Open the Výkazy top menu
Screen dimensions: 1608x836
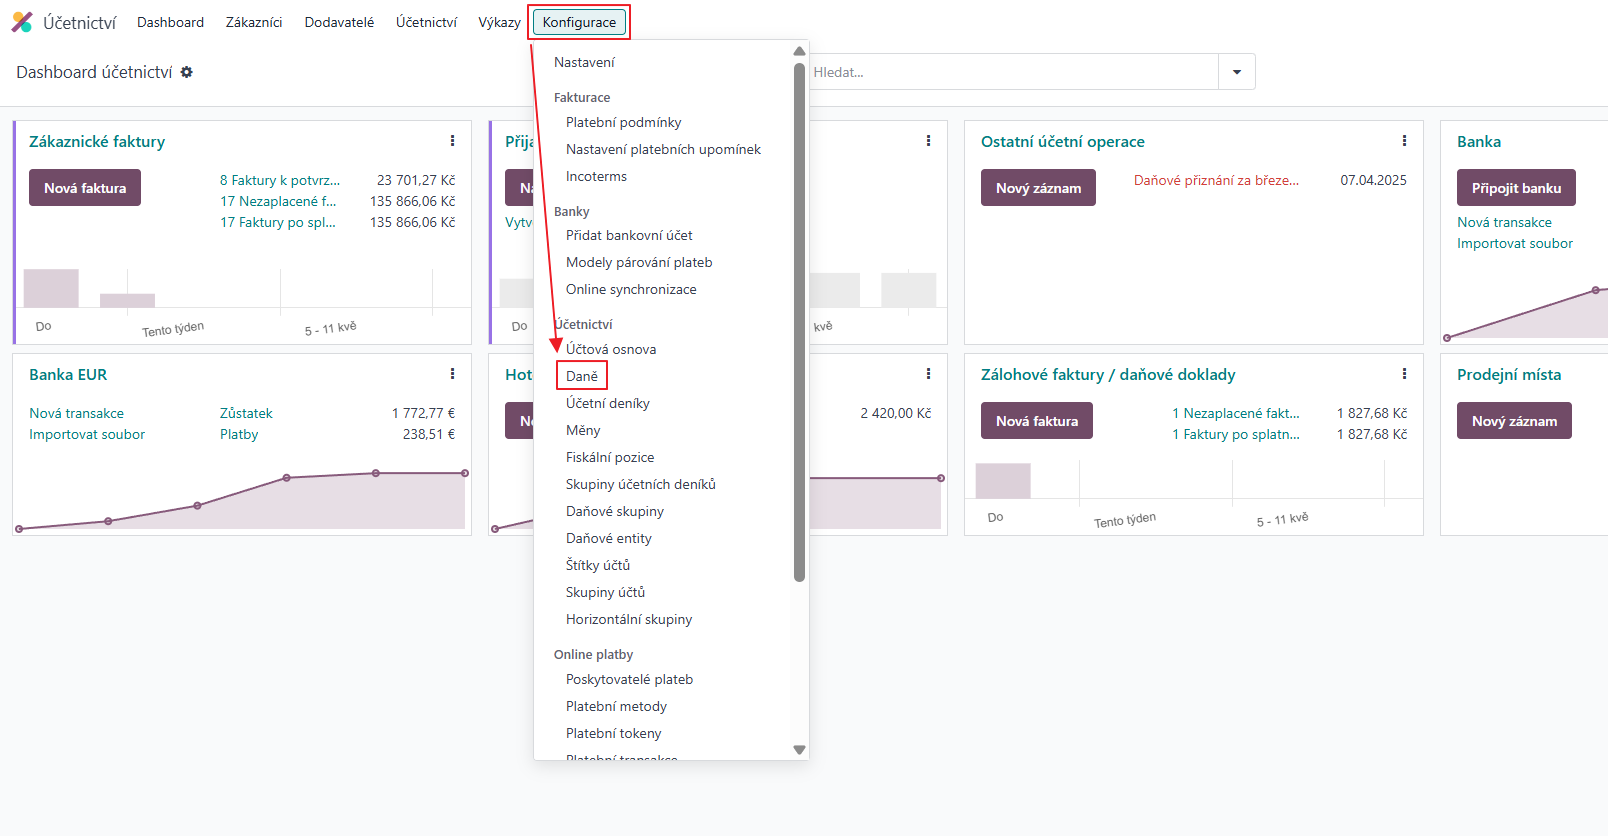click(x=499, y=22)
